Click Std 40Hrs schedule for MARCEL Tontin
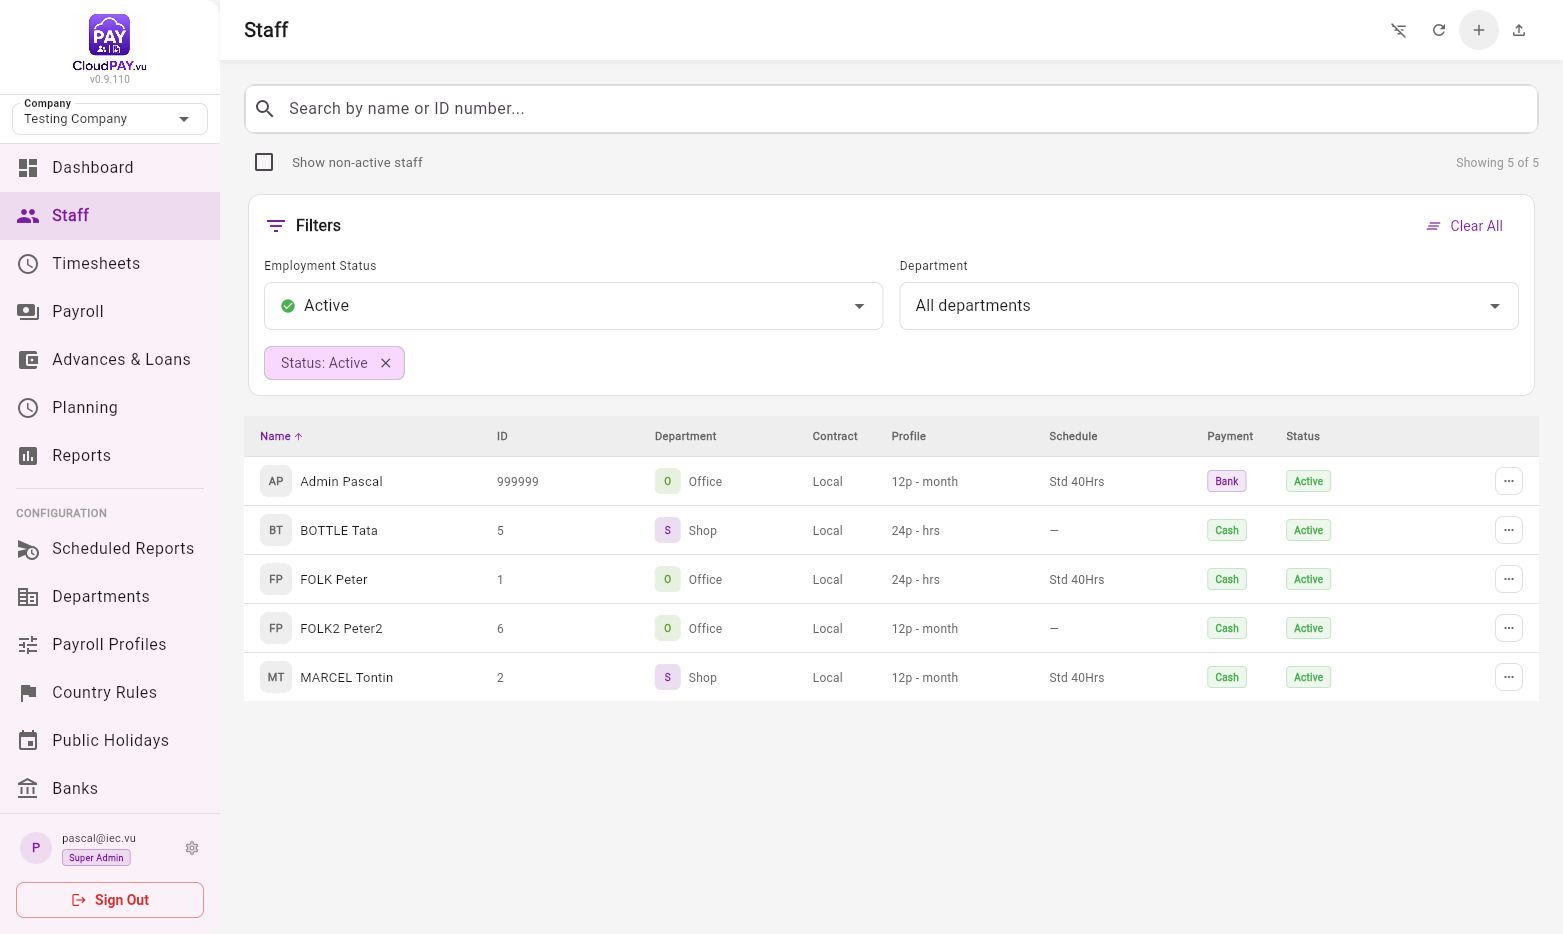Viewport: 1563px width, 934px height. (x=1076, y=677)
